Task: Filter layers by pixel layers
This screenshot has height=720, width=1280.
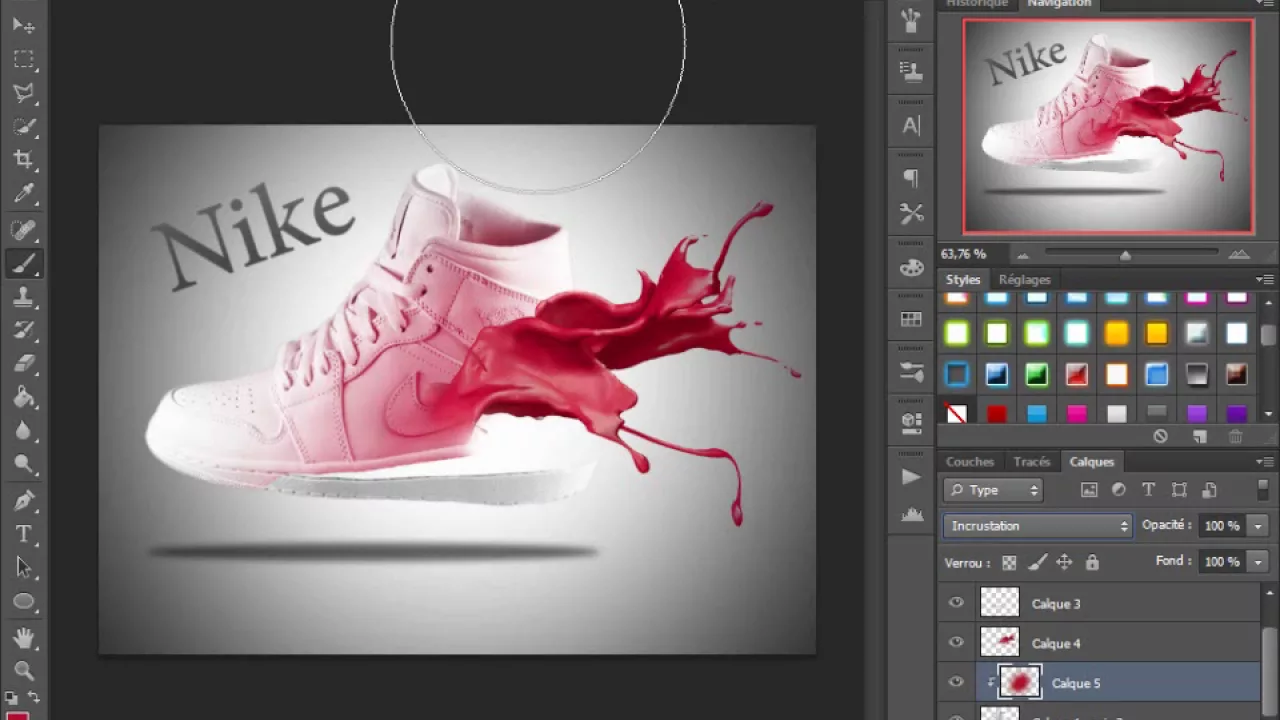Action: [1089, 490]
